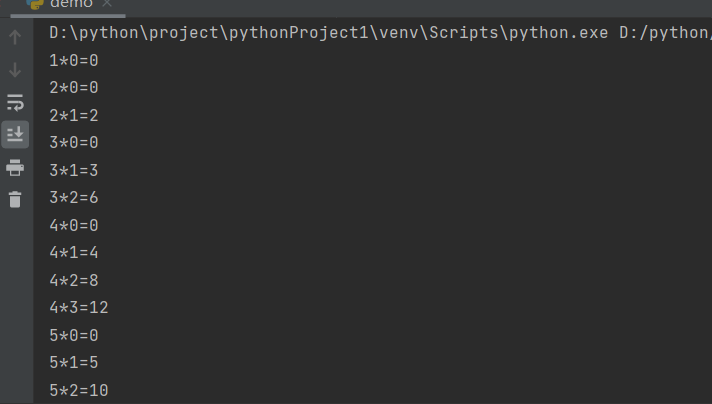Click the output line 2*0=0

[x=74, y=88]
